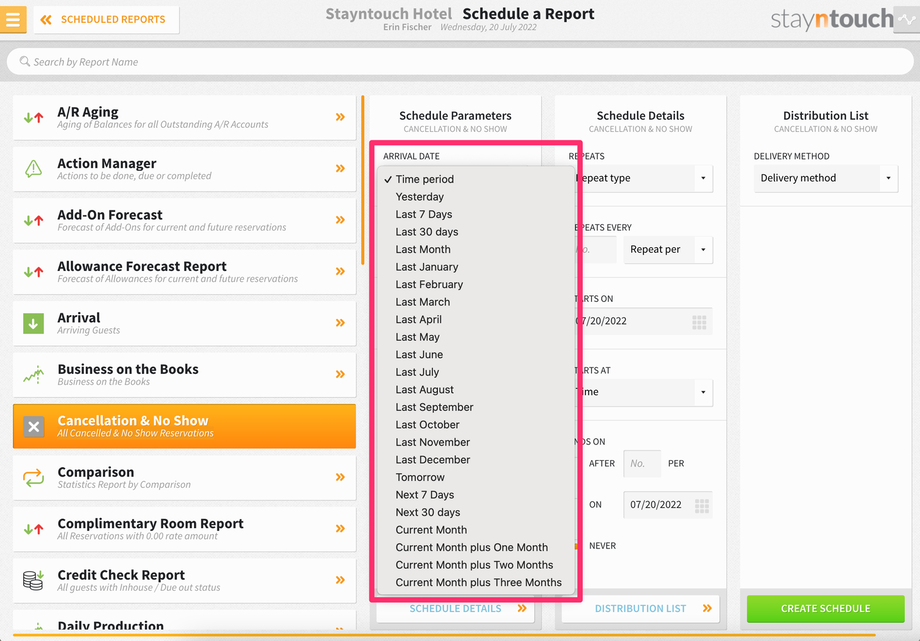This screenshot has height=641, width=920.
Task: Select Tomorrow option
Action: click(475, 478)
